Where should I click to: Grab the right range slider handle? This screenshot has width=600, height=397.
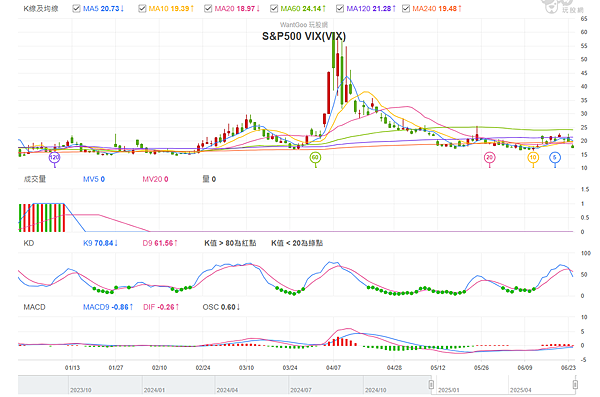(x=575, y=384)
